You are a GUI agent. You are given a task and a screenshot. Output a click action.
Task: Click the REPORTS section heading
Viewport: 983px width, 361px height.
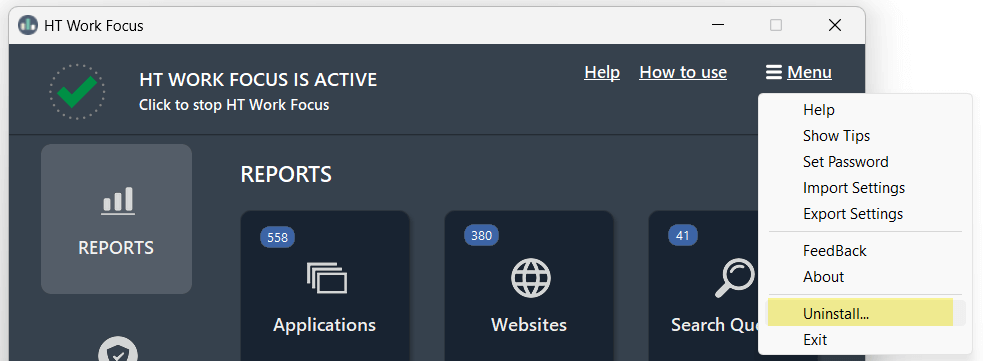coord(286,174)
